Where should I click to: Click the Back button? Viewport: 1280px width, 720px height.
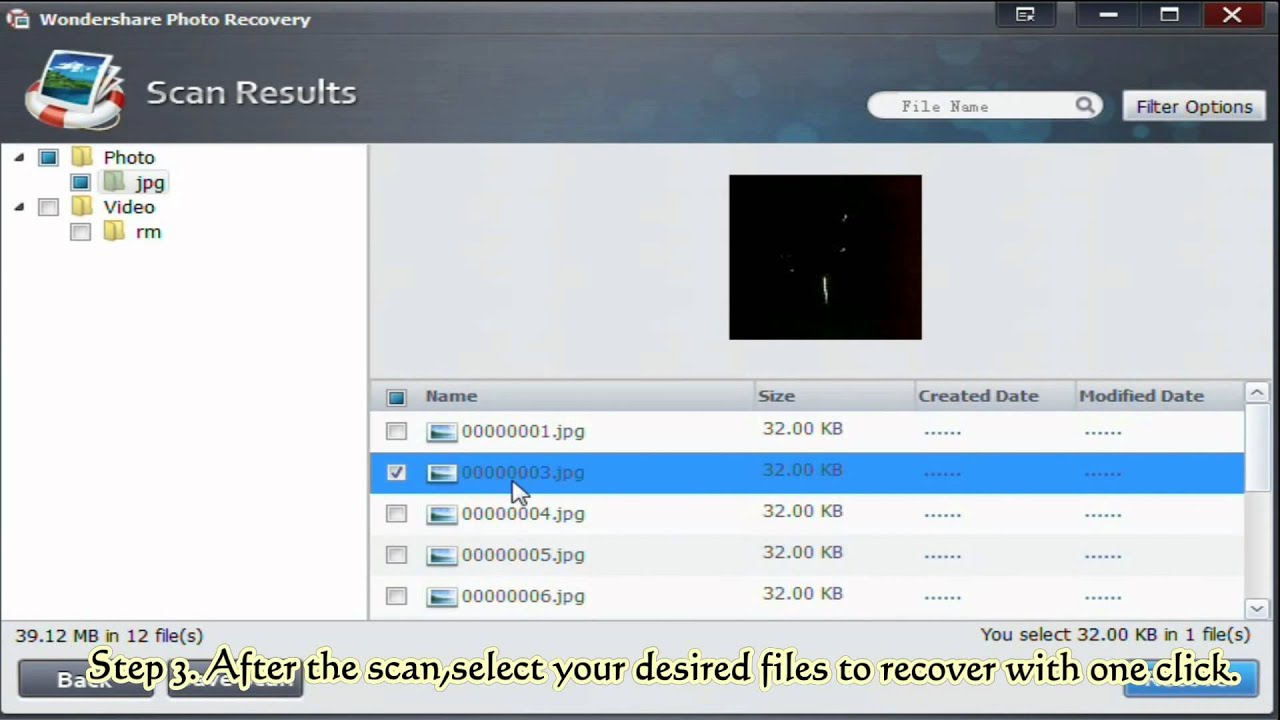(x=85, y=680)
